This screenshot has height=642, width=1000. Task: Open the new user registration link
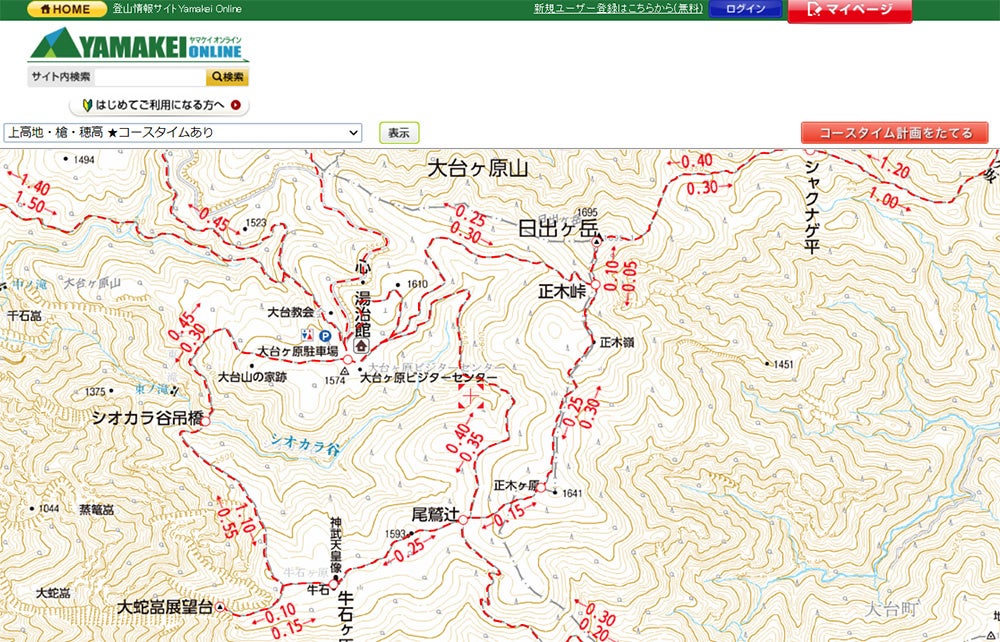point(618,9)
